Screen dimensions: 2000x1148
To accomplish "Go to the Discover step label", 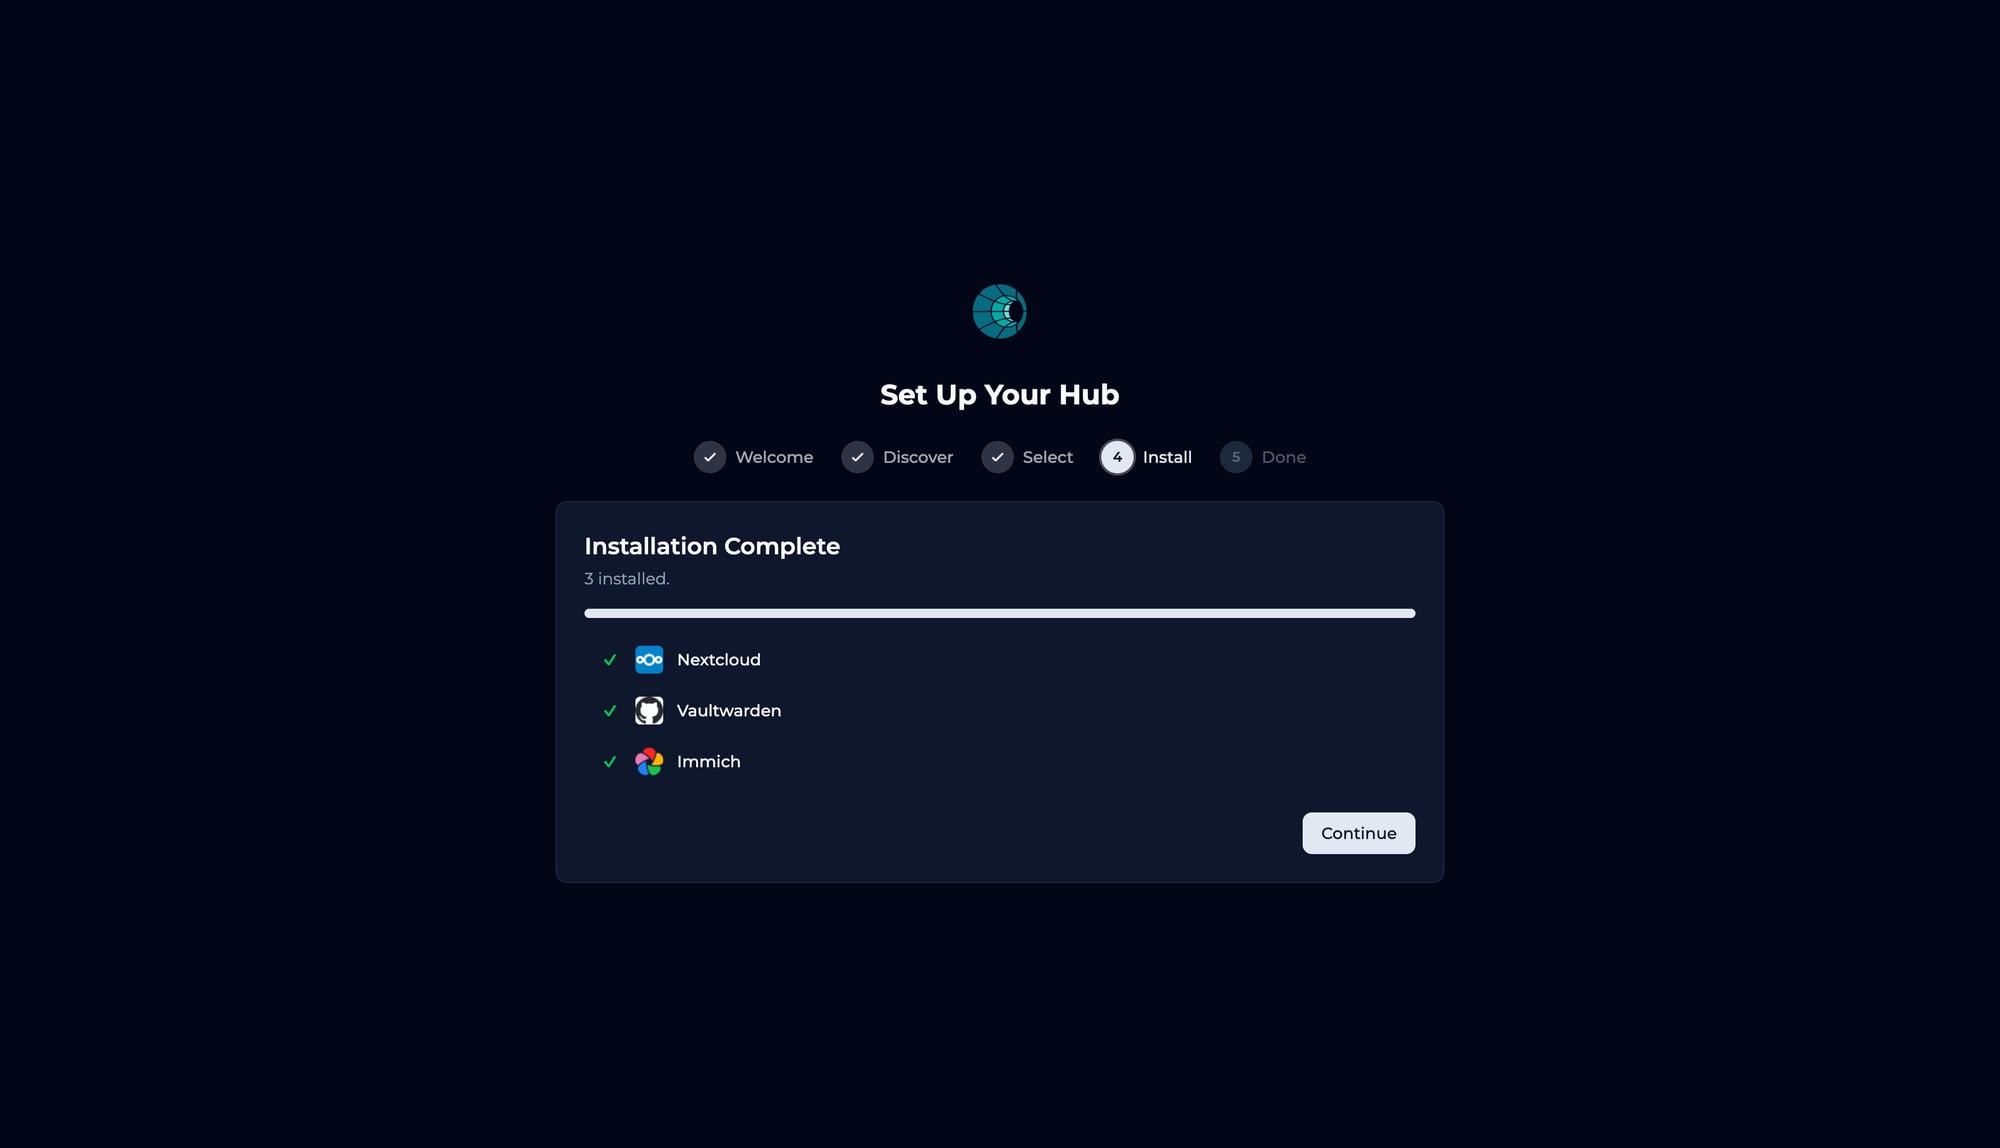I will [918, 457].
